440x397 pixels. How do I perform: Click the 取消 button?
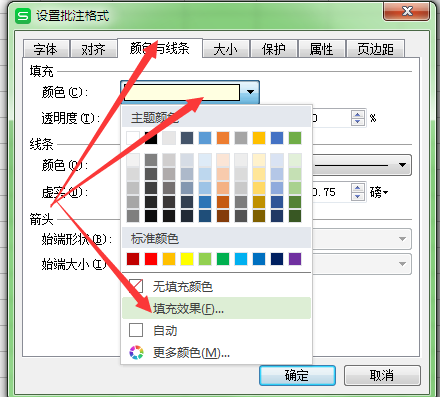[x=382, y=375]
